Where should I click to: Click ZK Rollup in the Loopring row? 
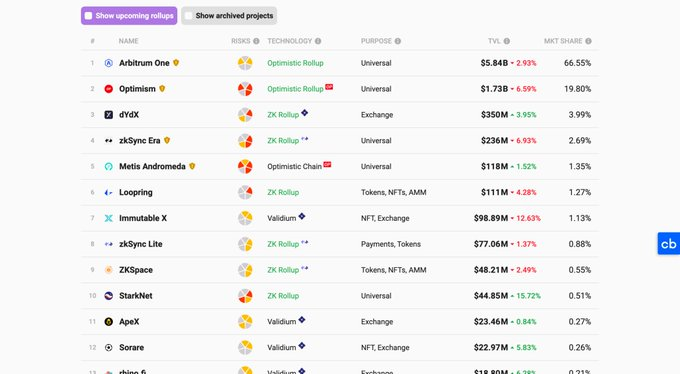(x=283, y=192)
